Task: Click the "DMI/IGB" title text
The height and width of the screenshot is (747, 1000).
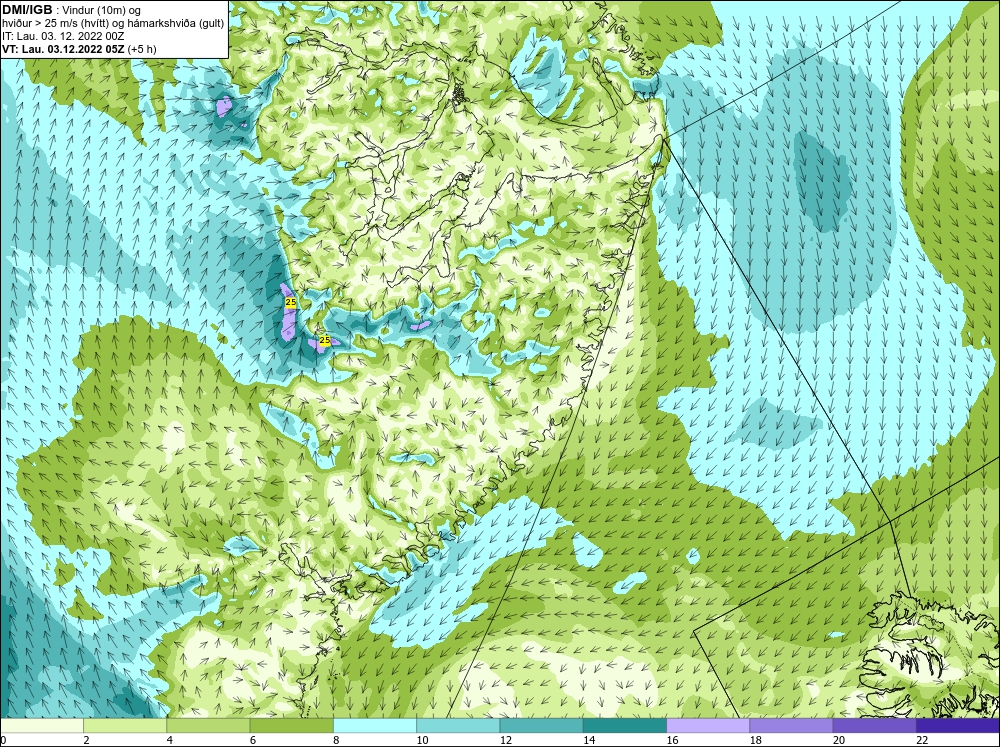Action: click(27, 10)
